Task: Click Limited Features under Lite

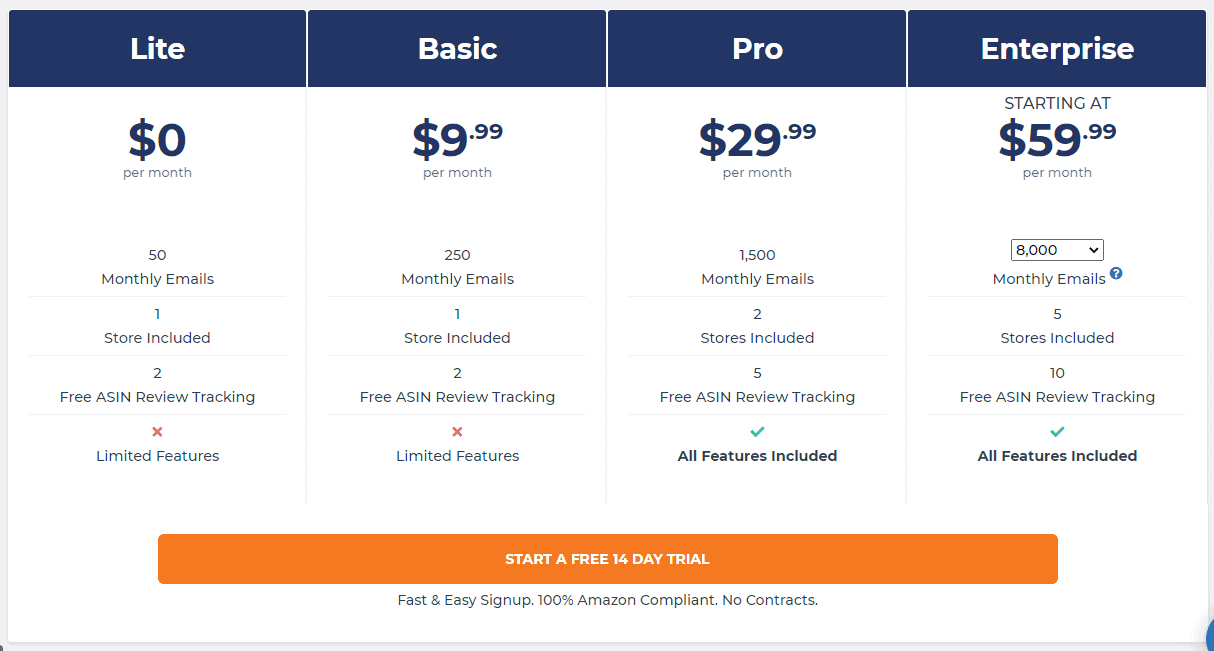Action: click(157, 456)
